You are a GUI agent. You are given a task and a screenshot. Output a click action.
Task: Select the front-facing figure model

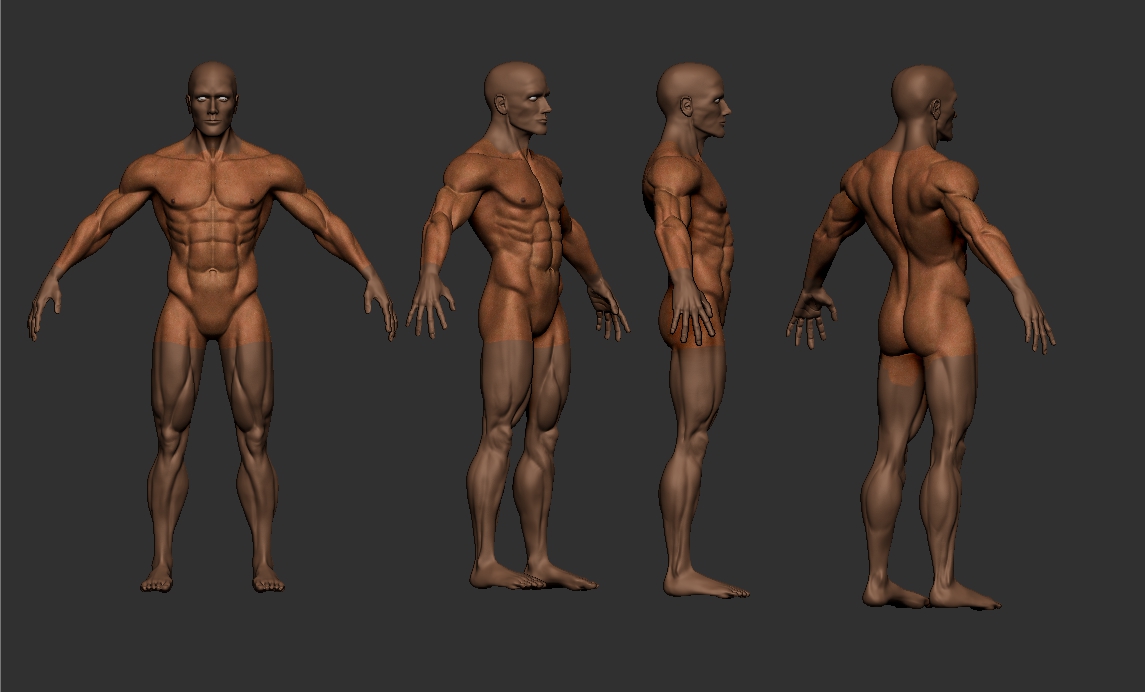[x=212, y=326]
